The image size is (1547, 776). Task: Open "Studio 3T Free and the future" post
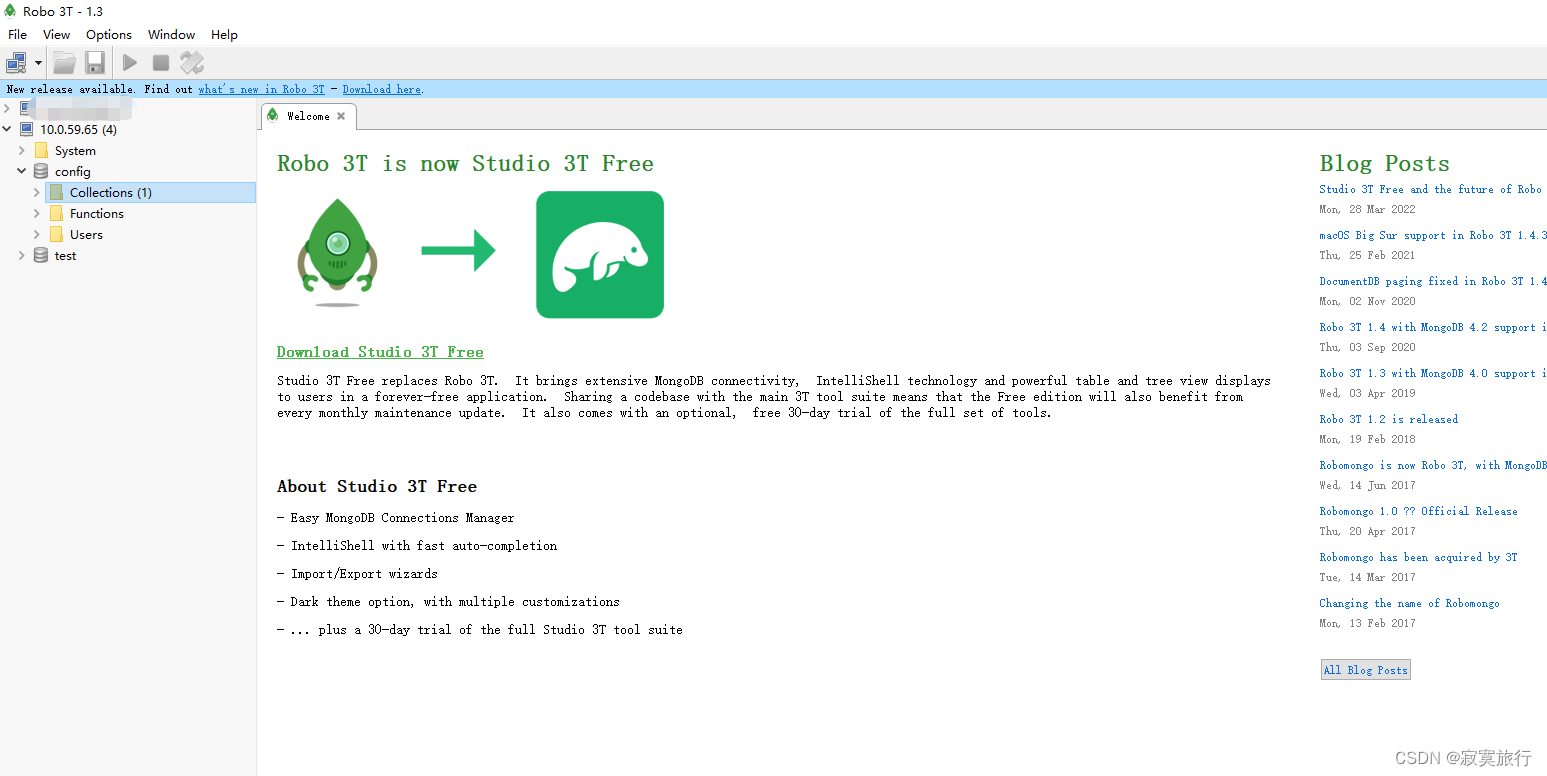[x=1430, y=189]
